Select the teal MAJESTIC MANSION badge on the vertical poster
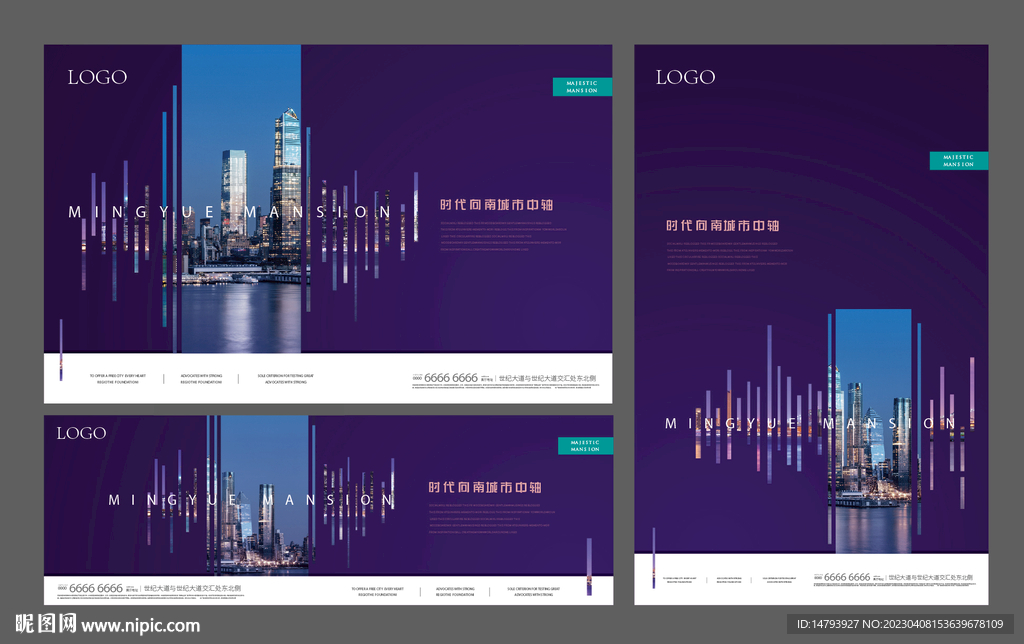The image size is (1024, 644). click(x=958, y=161)
